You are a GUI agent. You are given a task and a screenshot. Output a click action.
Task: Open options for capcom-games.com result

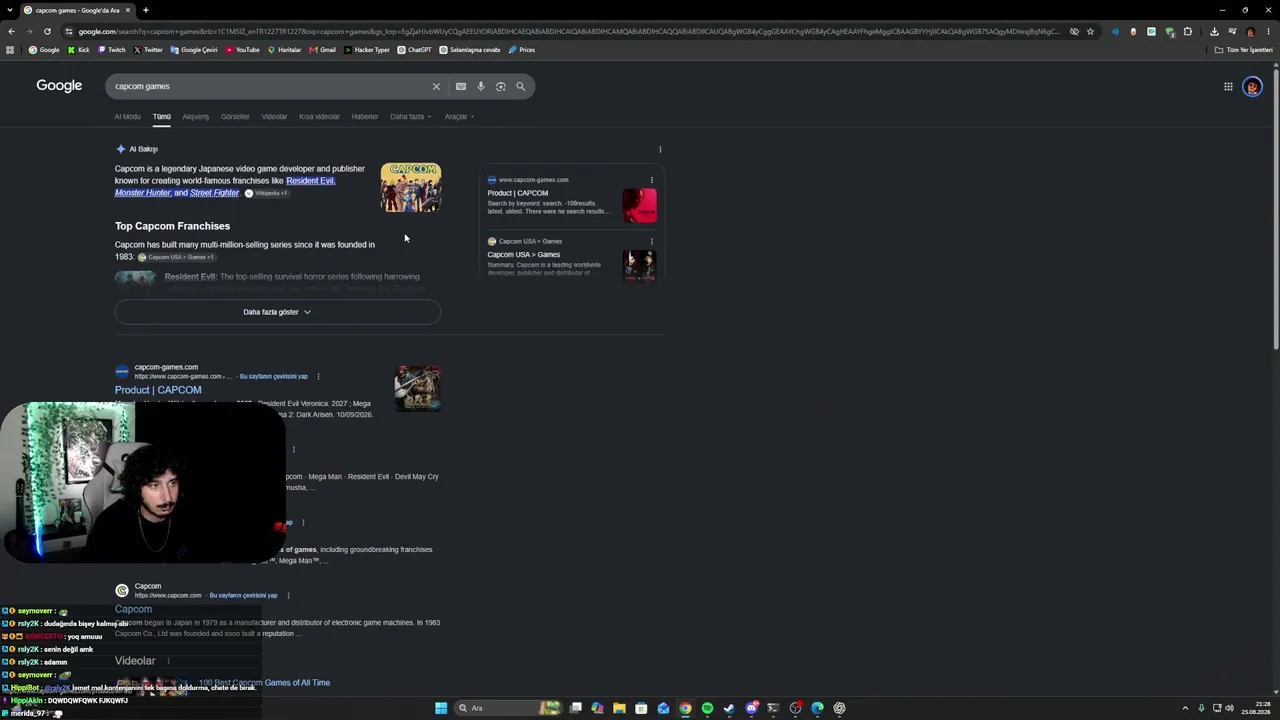pyautogui.click(x=318, y=376)
